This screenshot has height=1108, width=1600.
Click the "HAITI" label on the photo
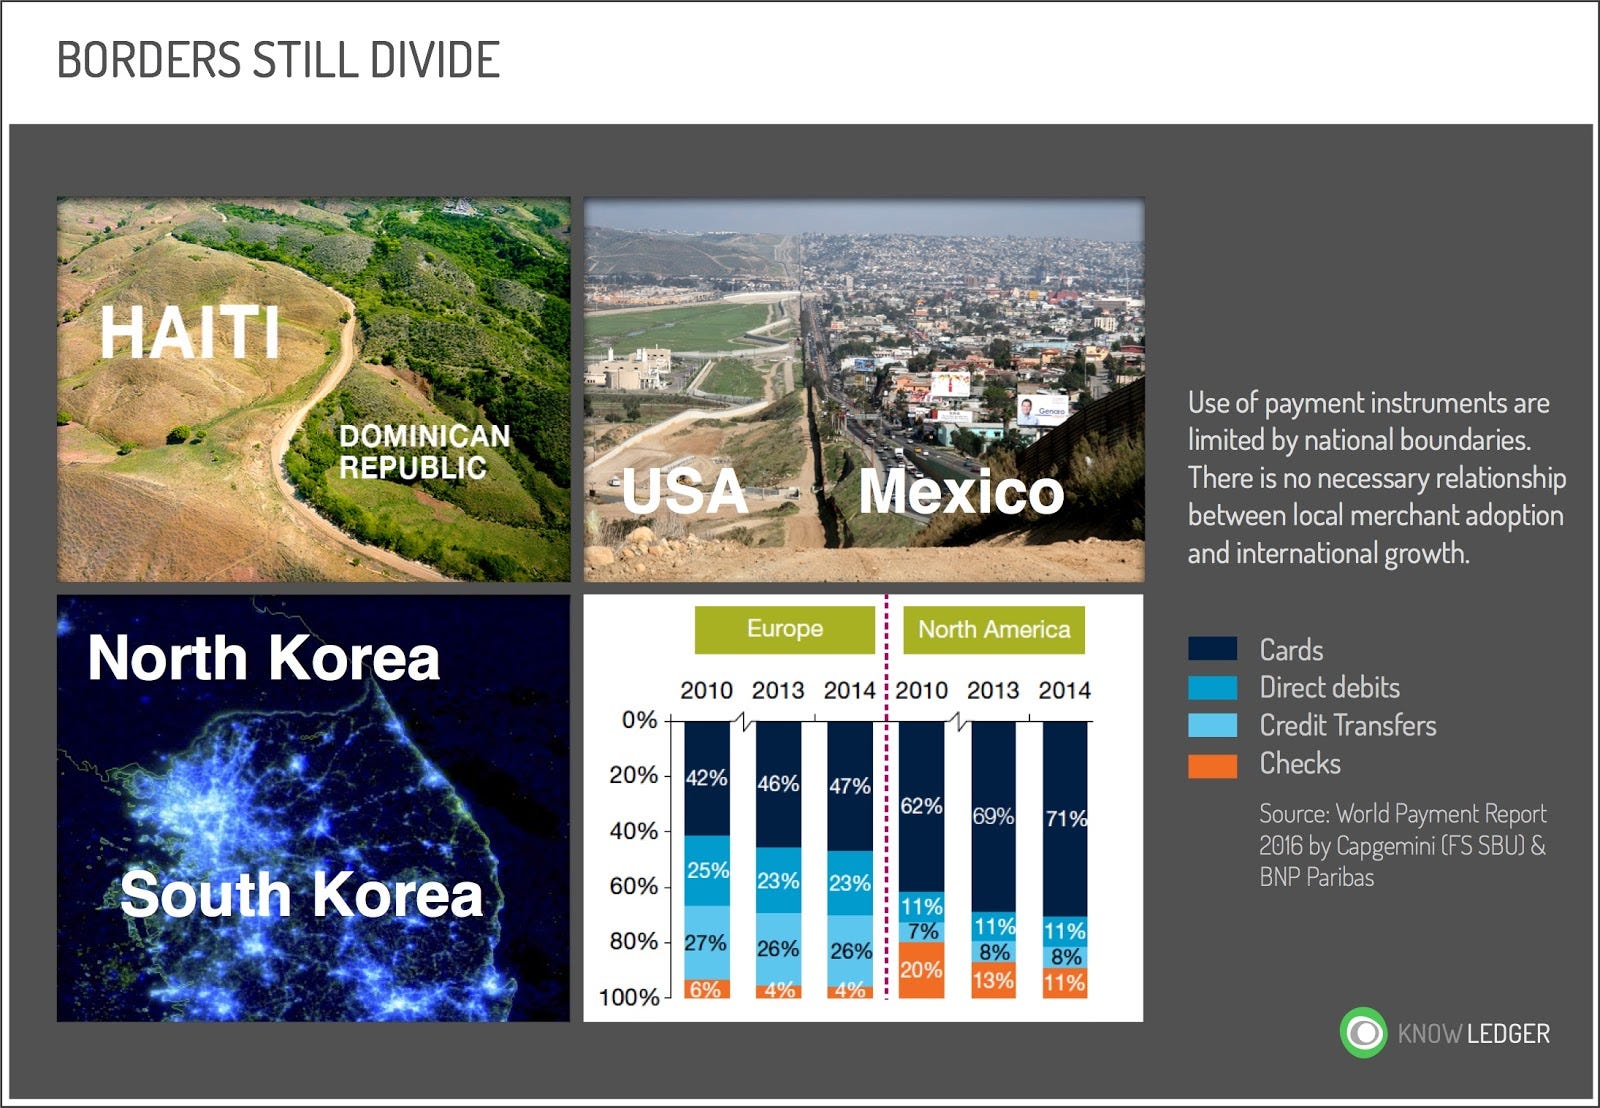coord(189,331)
